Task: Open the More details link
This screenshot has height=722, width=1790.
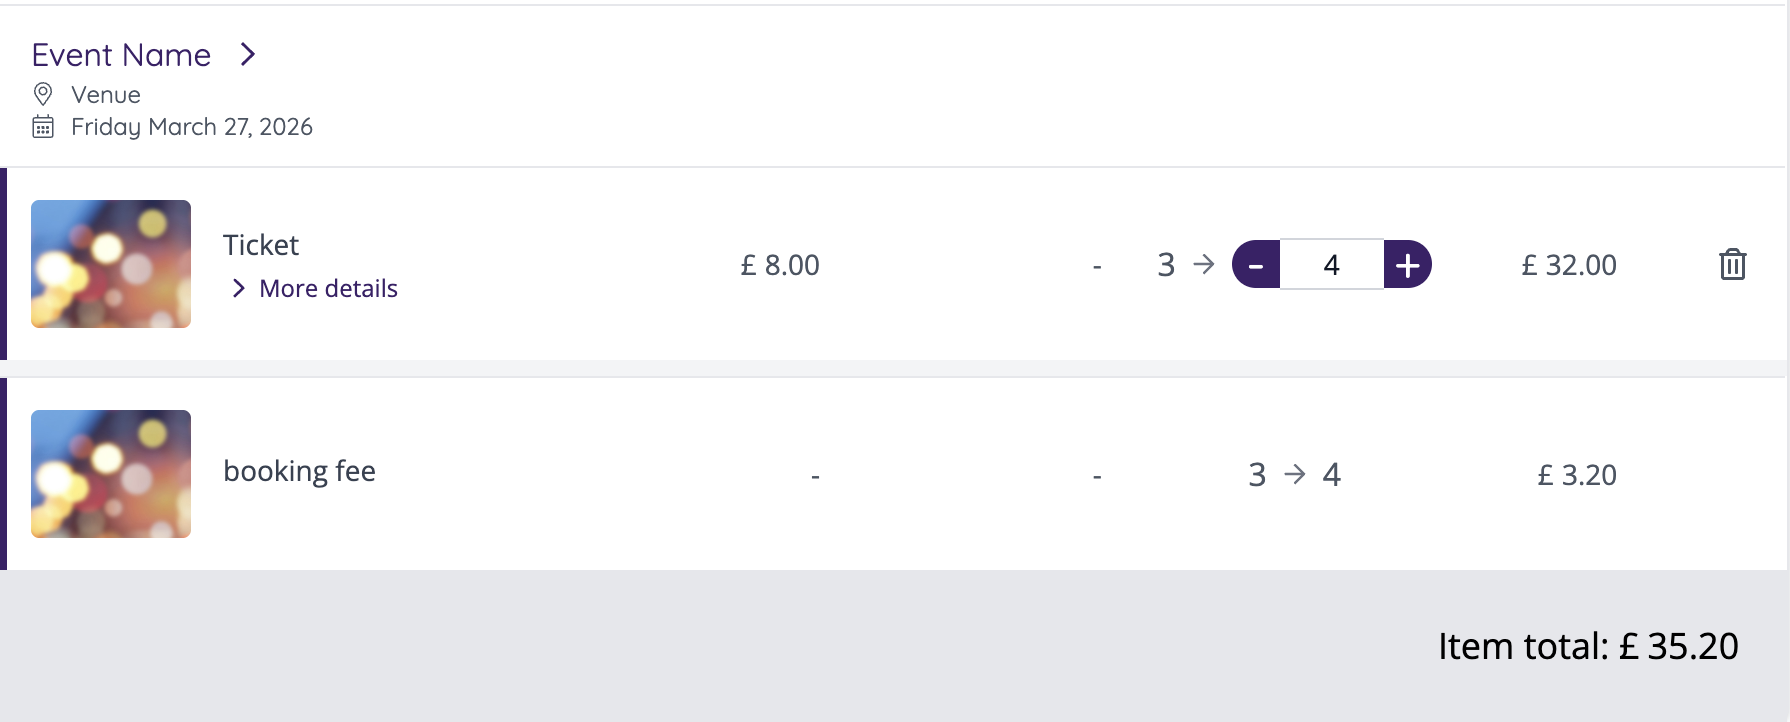Action: coord(328,289)
